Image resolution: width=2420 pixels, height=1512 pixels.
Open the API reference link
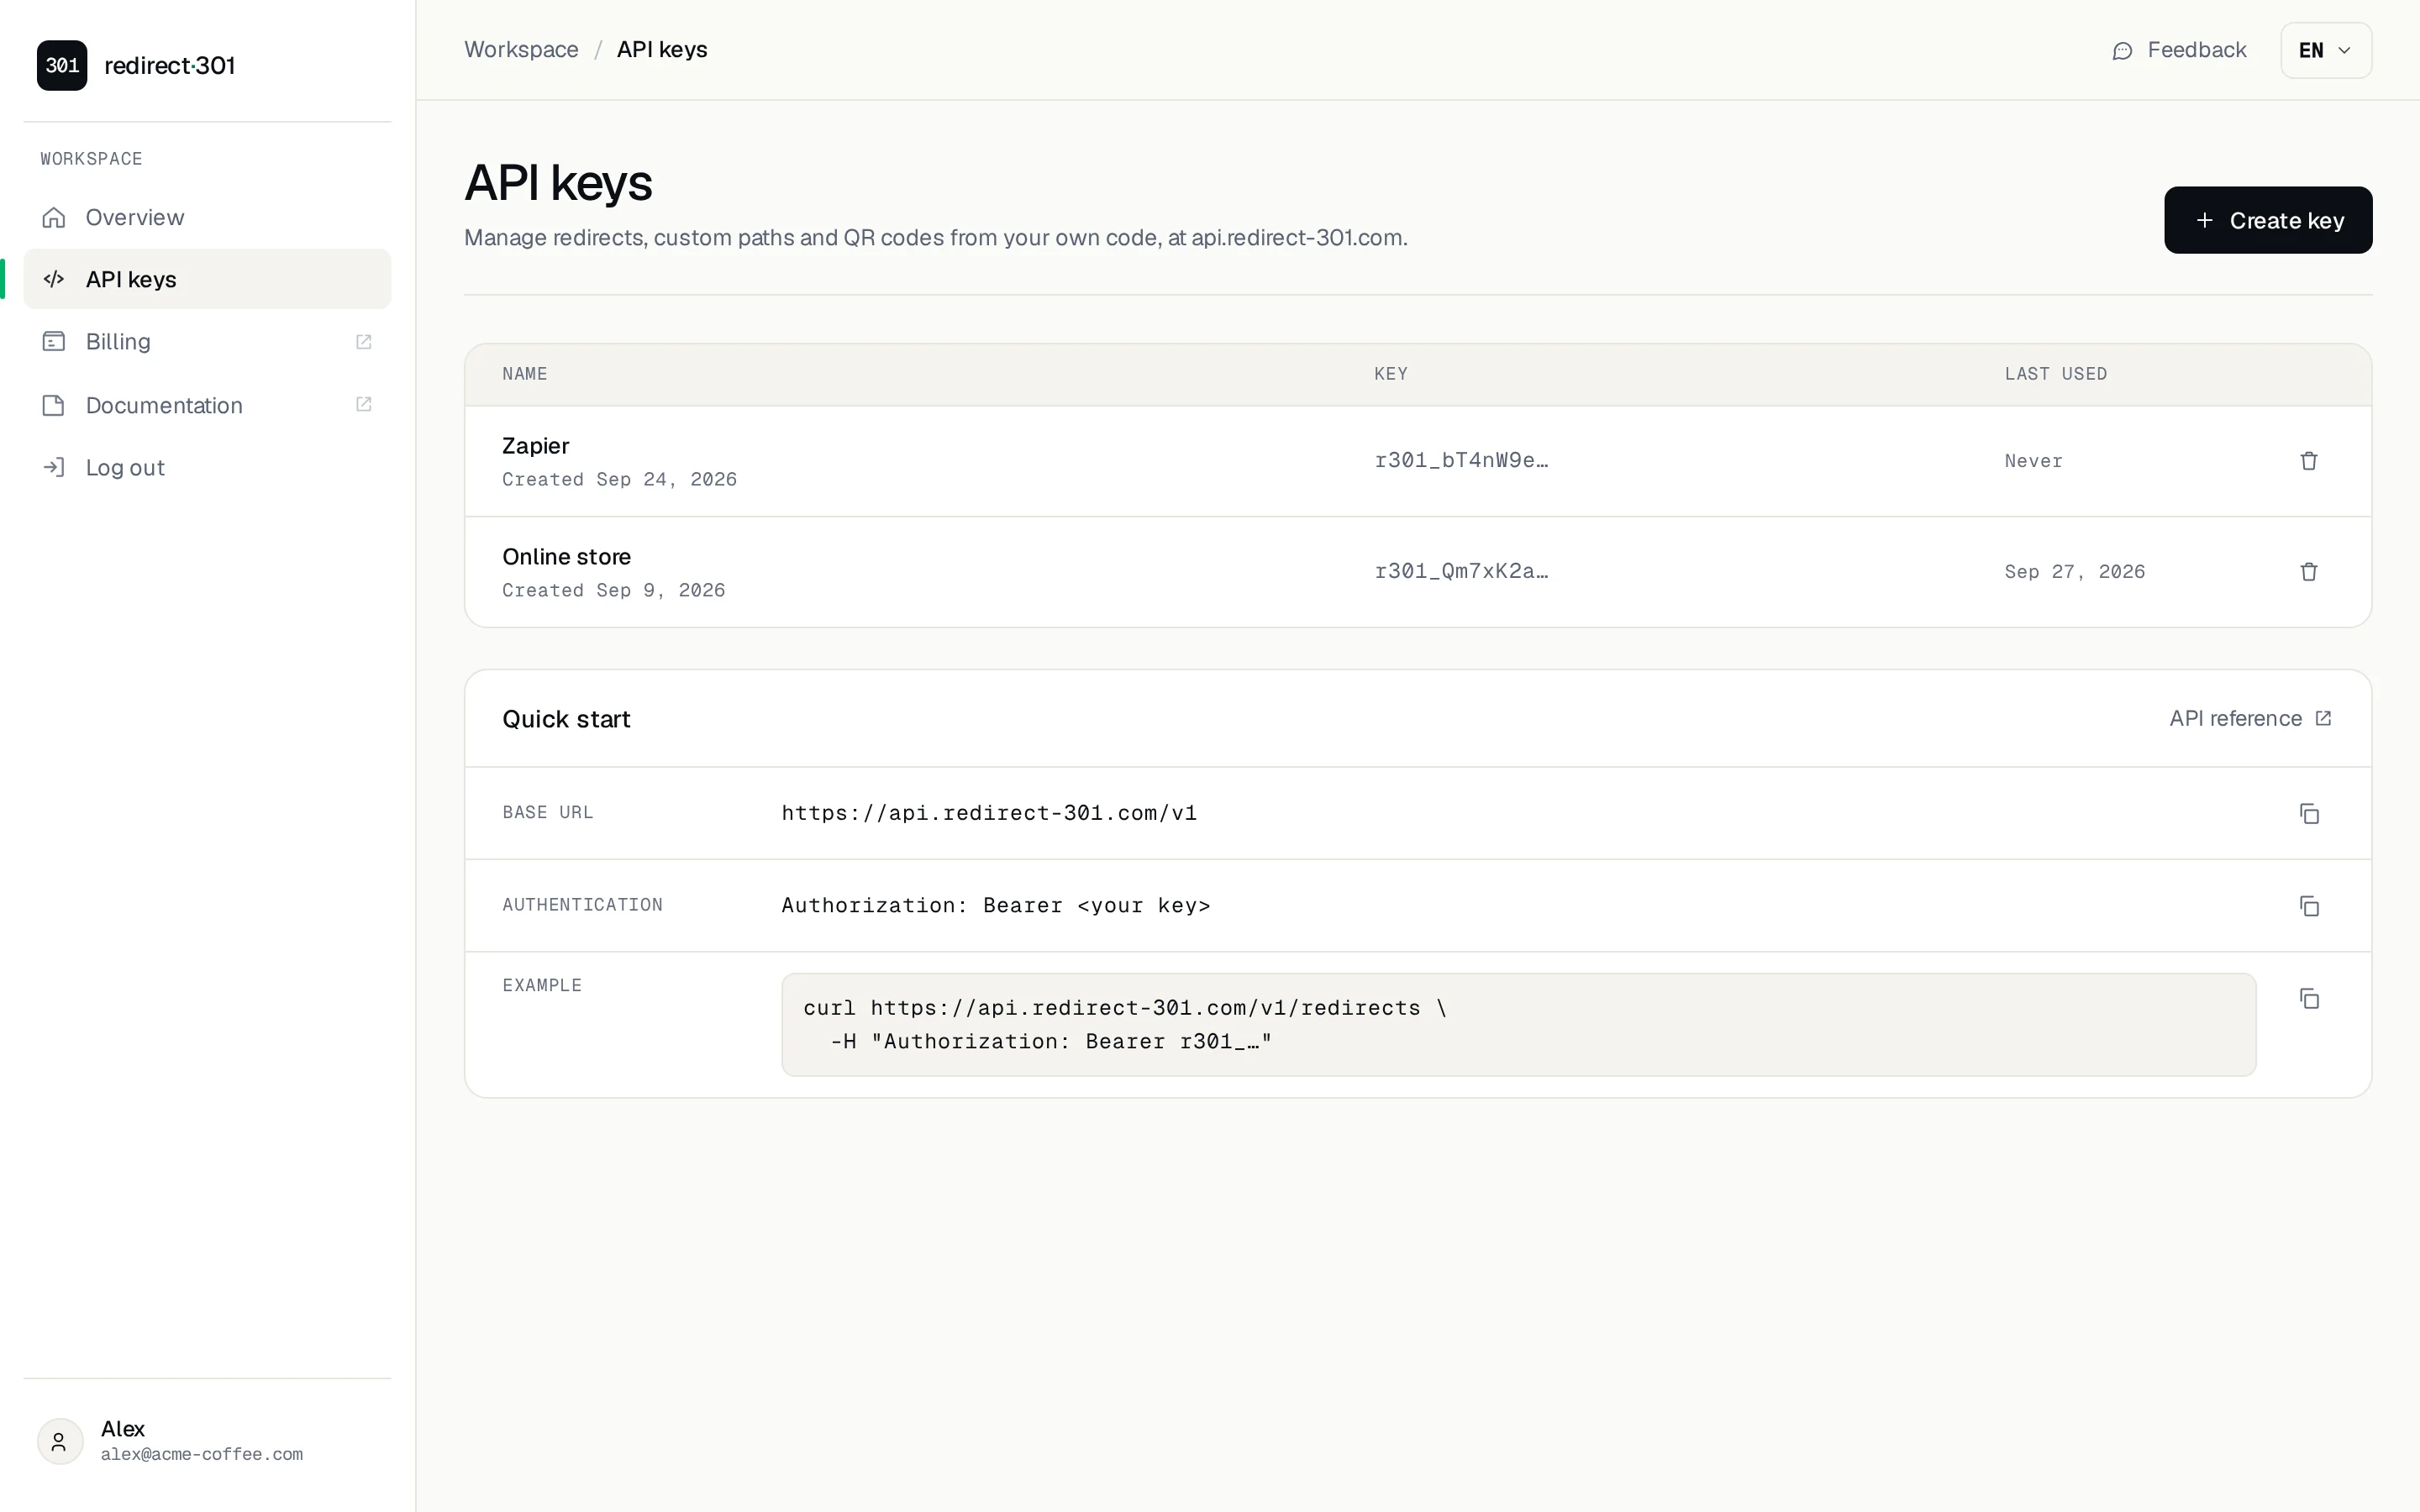click(2250, 719)
